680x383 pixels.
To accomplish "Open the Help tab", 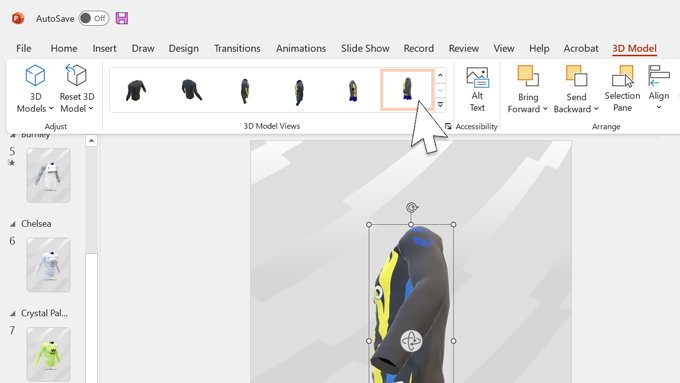I will 539,48.
